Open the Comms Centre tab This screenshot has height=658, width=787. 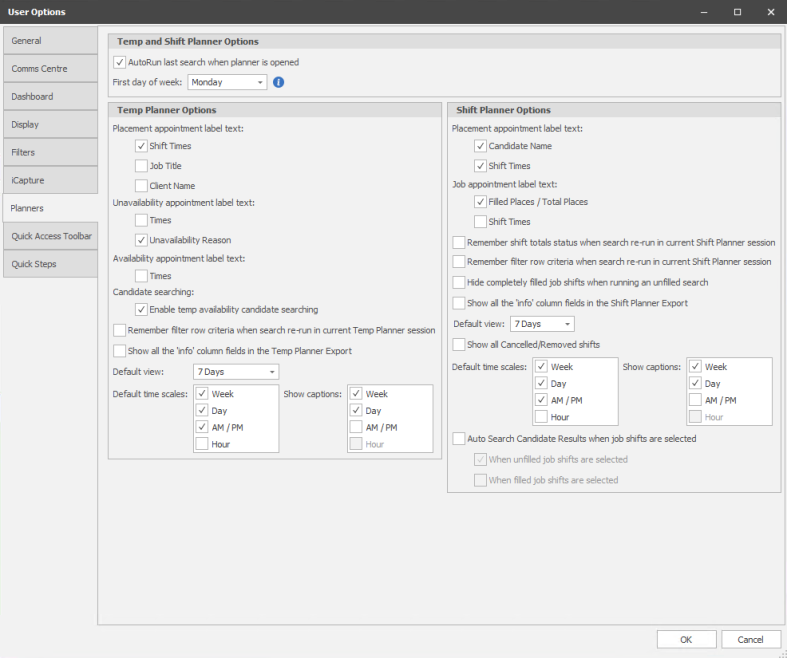(x=50, y=69)
